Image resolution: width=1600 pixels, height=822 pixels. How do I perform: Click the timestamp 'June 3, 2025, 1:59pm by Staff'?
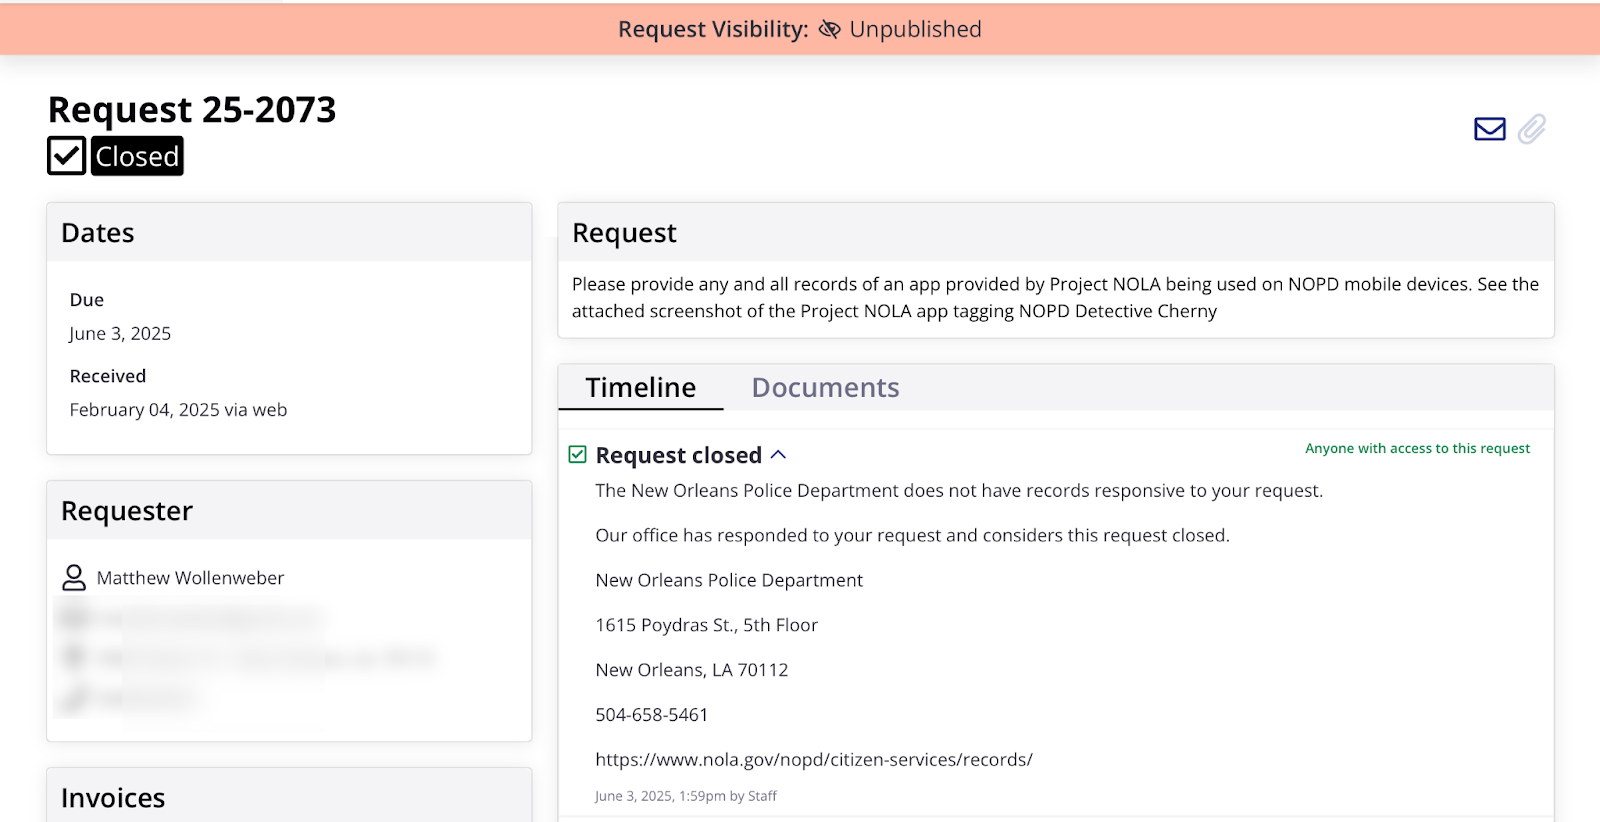point(686,796)
